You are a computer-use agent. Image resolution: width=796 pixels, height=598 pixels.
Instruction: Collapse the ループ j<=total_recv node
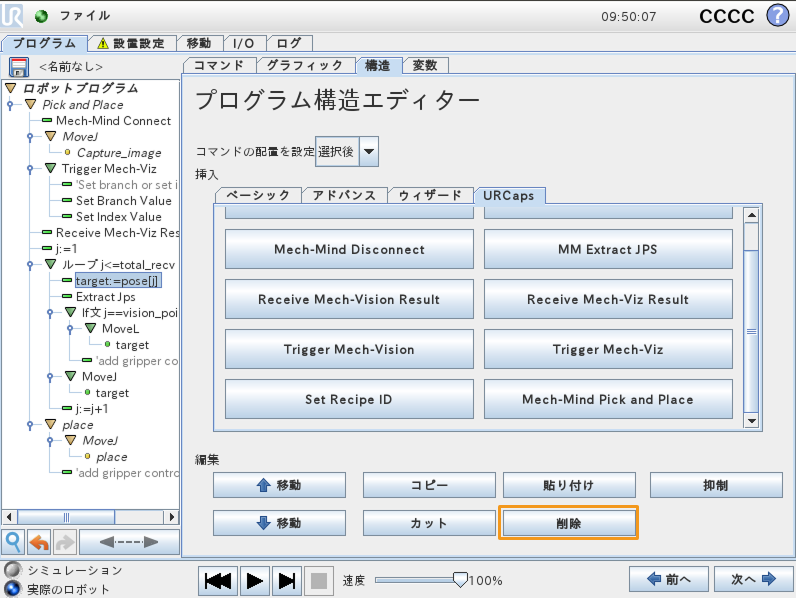pos(50,264)
